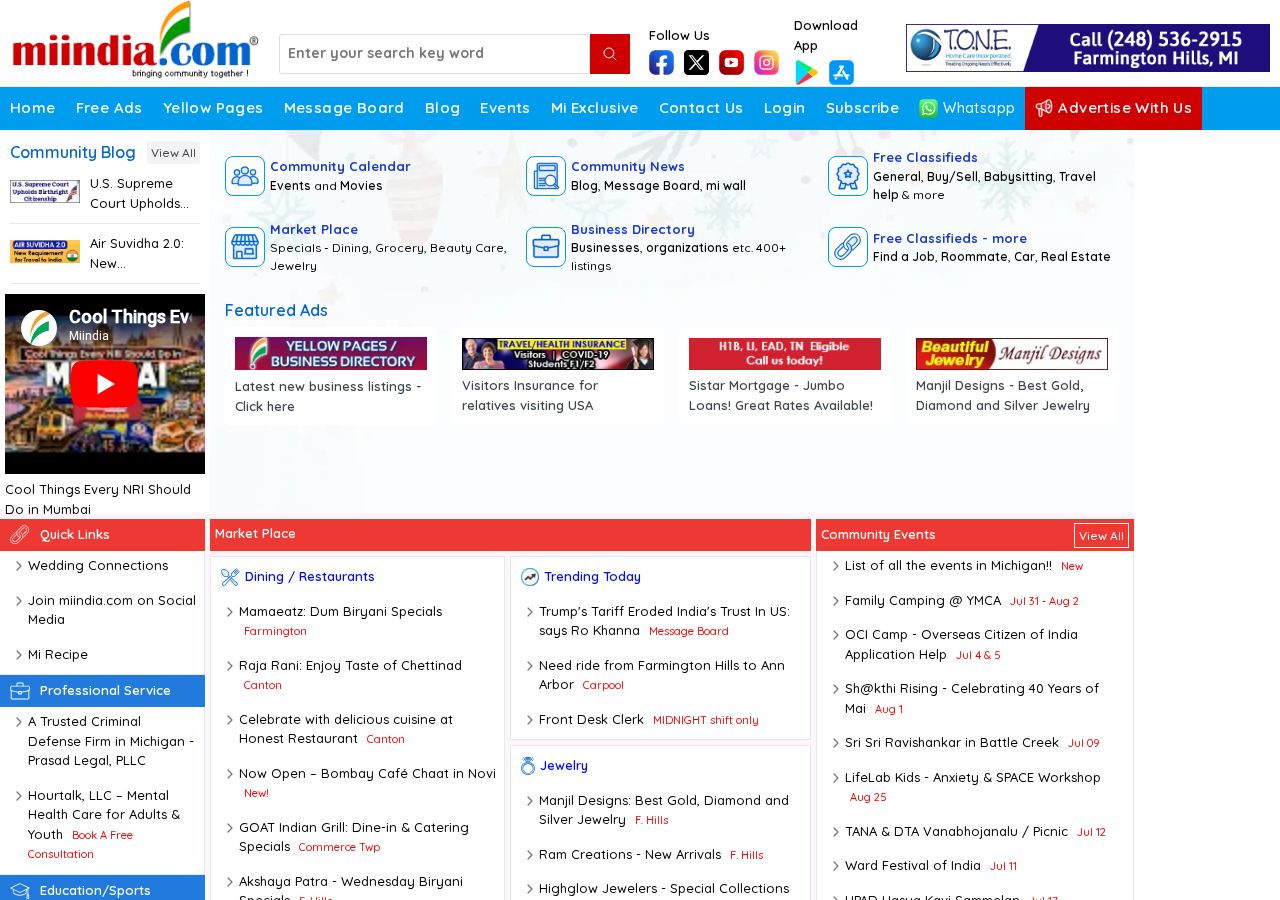Click the megaphone icon beside Advertise With Us
The width and height of the screenshot is (1280, 900).
1044,108
